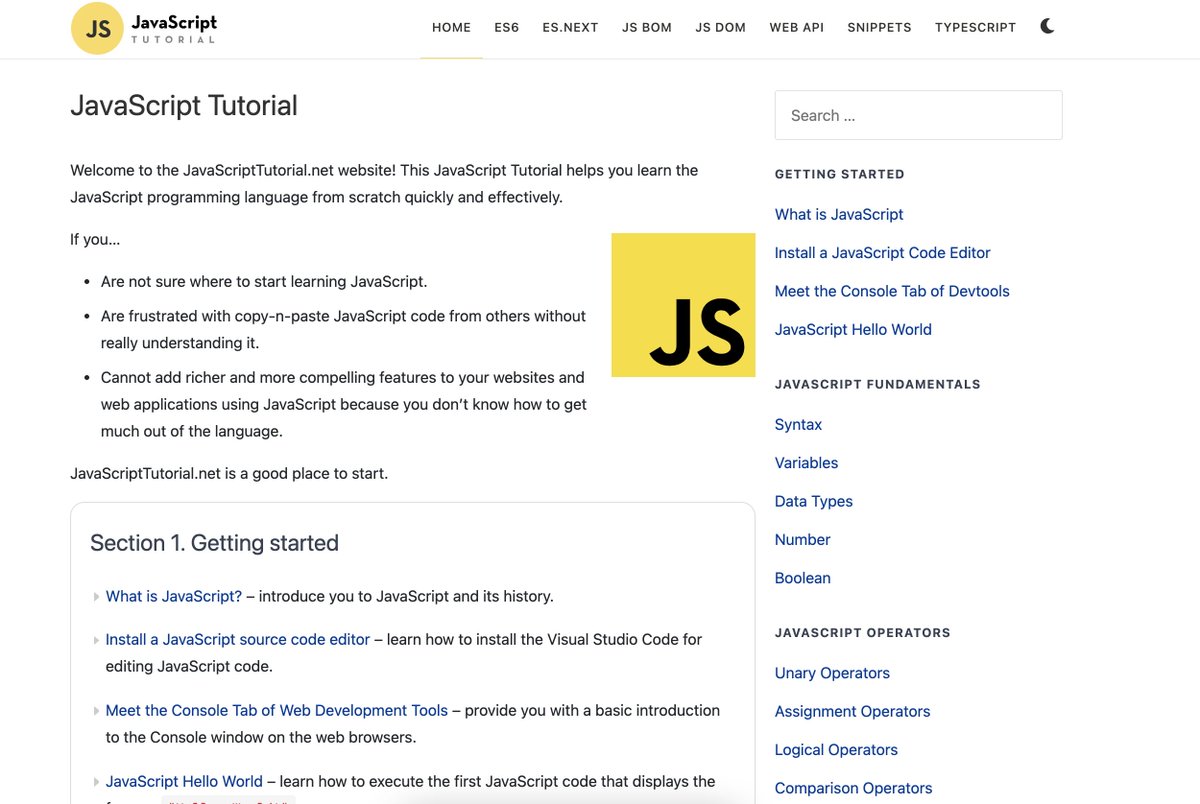Screen dimensions: 1200x804
Task: Open the TYPESCRIPT menu item
Action: 975,27
